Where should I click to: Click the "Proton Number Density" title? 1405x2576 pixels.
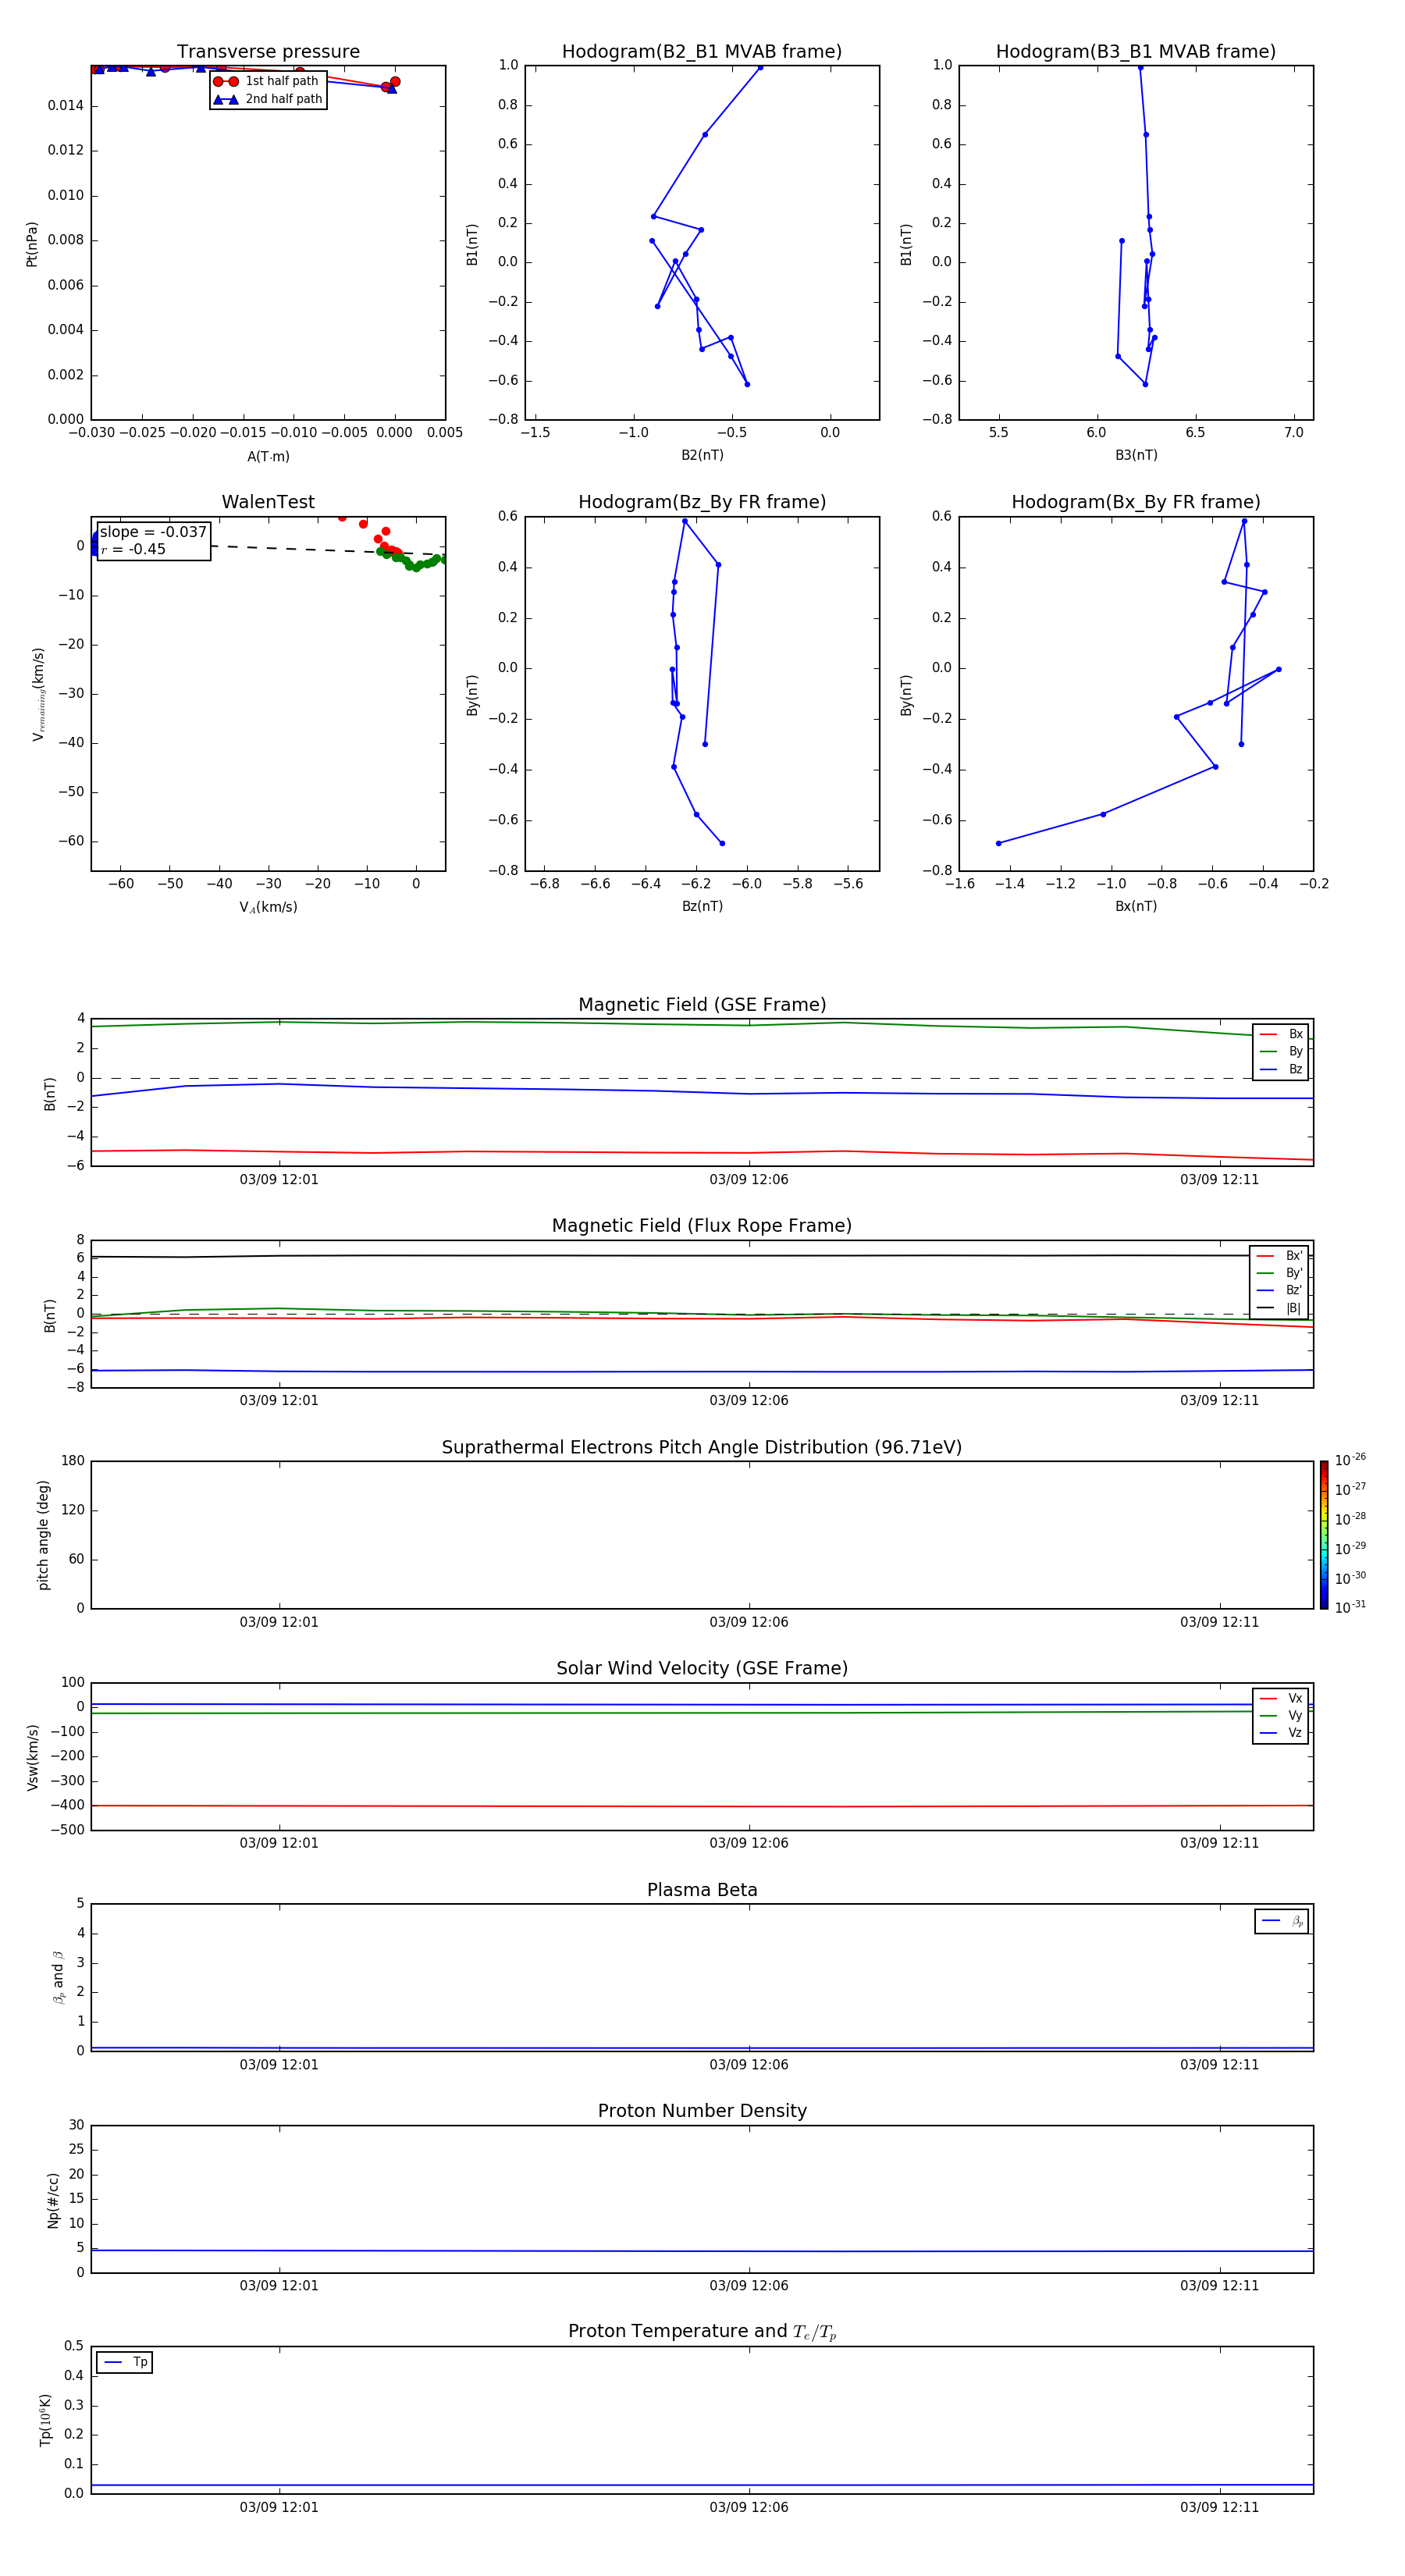point(702,2111)
